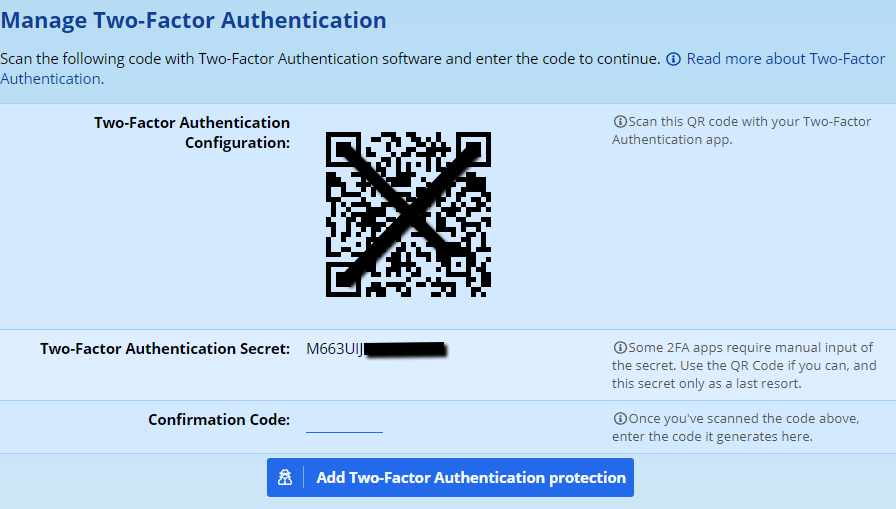Click the crossed-out QR code image
This screenshot has width=896, height=509.
click(408, 214)
